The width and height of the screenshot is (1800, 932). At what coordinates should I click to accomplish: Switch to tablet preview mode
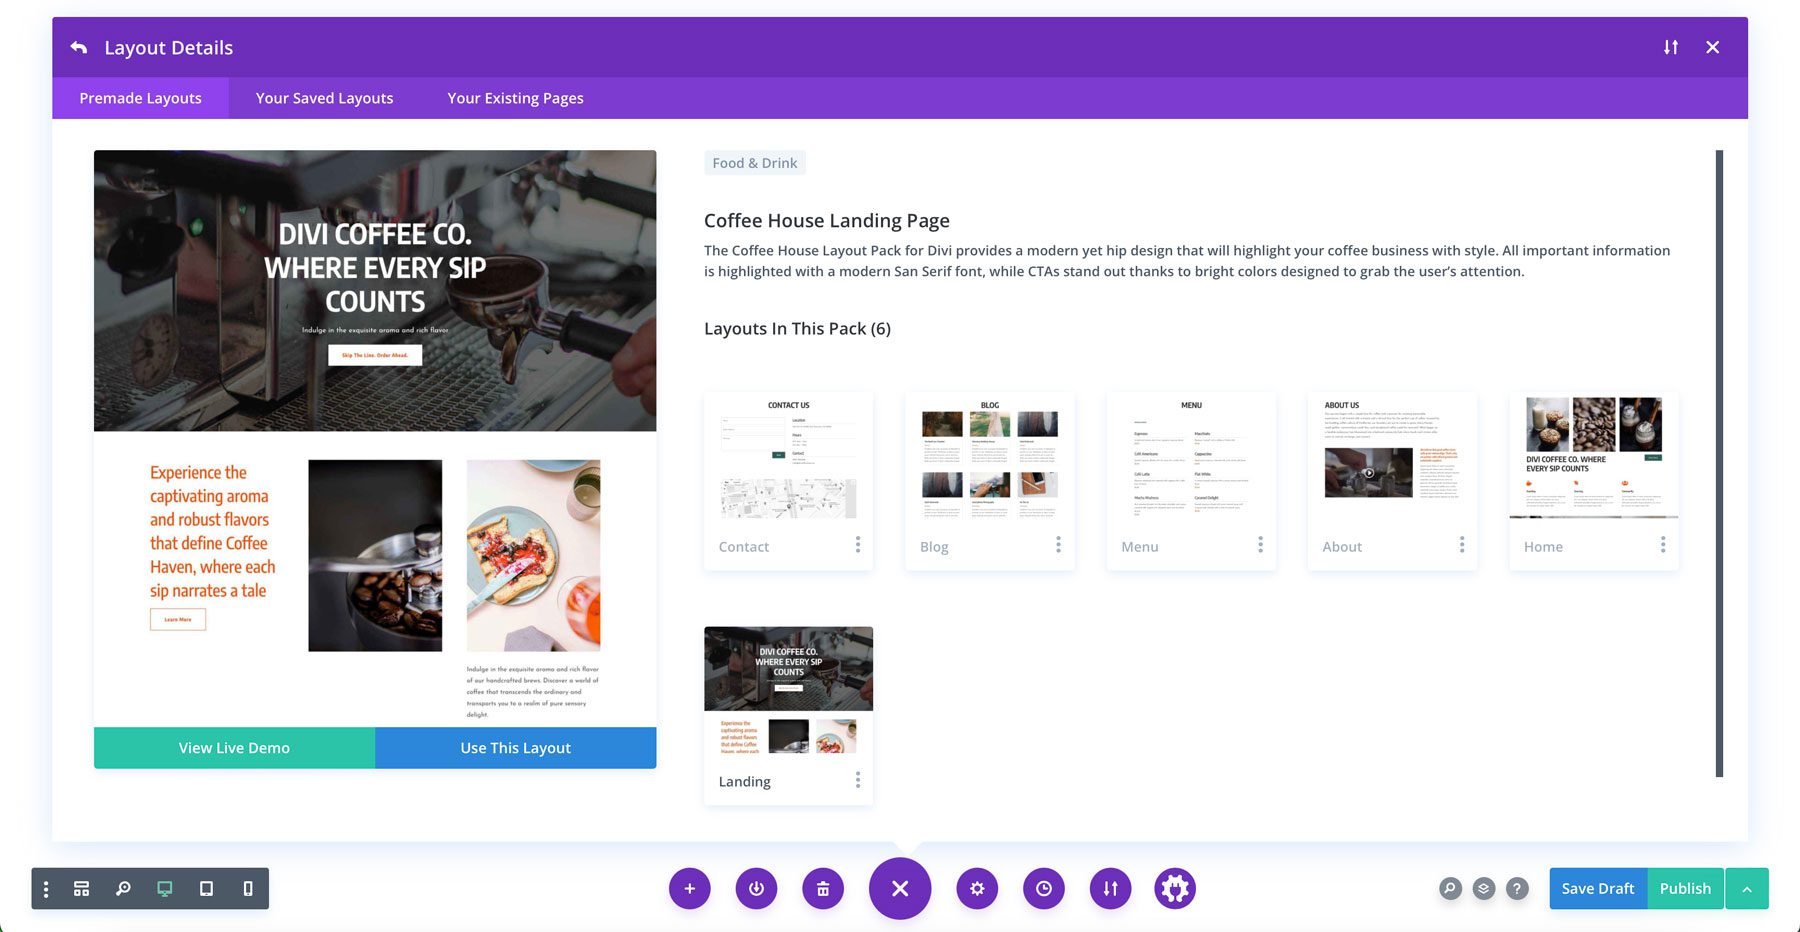206,888
